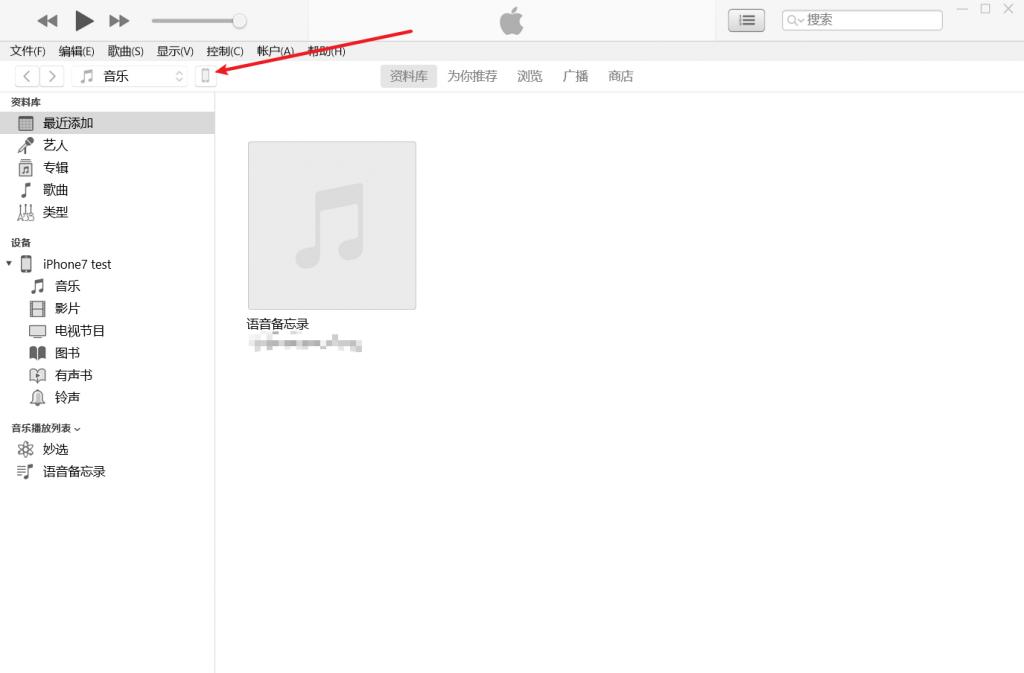Open the 语音备忘录 album thumbnail

click(331, 225)
